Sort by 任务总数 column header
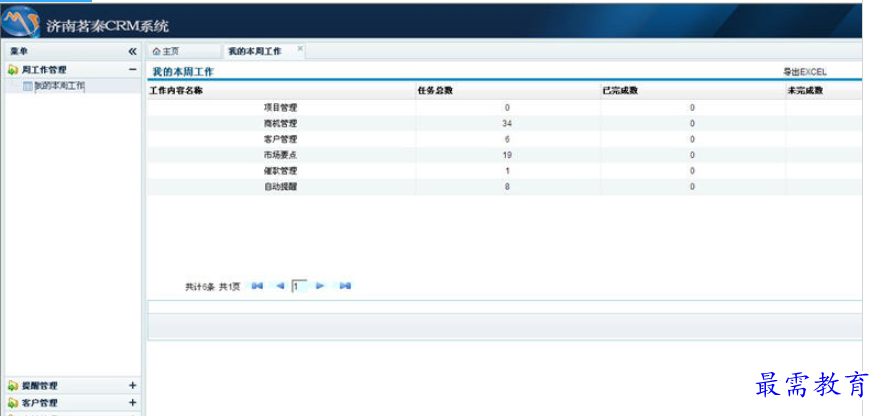The height and width of the screenshot is (416, 877). click(435, 91)
